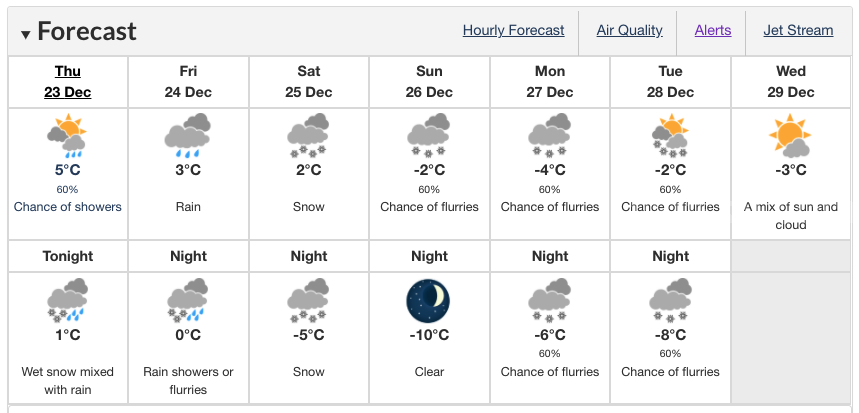Click Saturday night's snow icon

308,301
